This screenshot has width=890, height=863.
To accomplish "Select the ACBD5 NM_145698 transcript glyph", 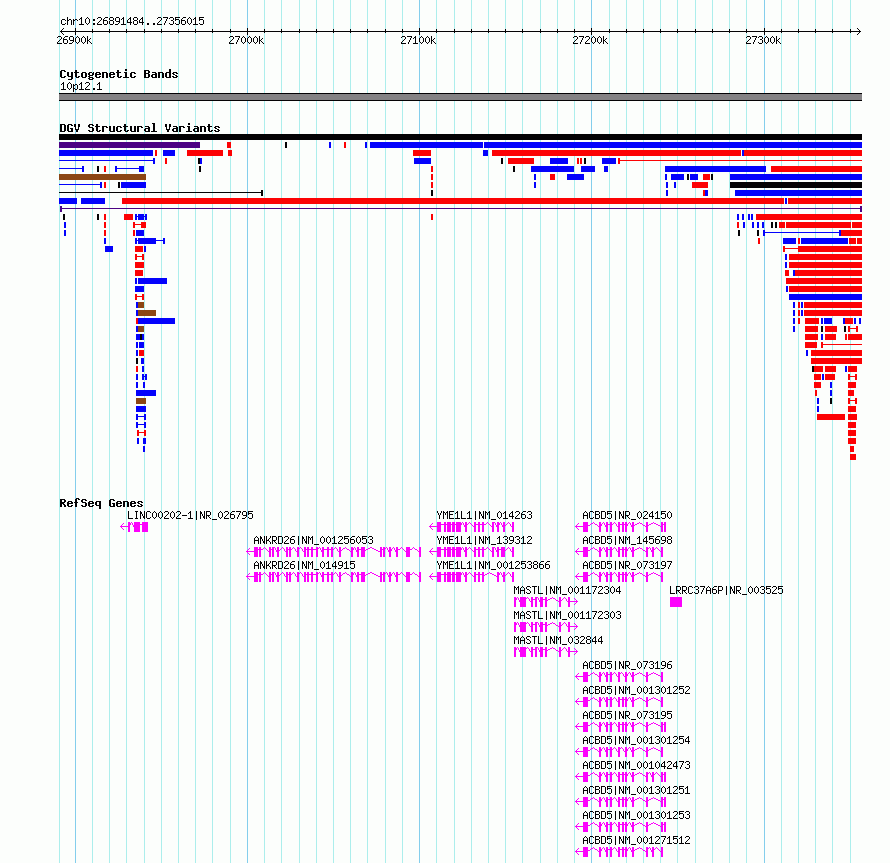I will click(x=619, y=552).
